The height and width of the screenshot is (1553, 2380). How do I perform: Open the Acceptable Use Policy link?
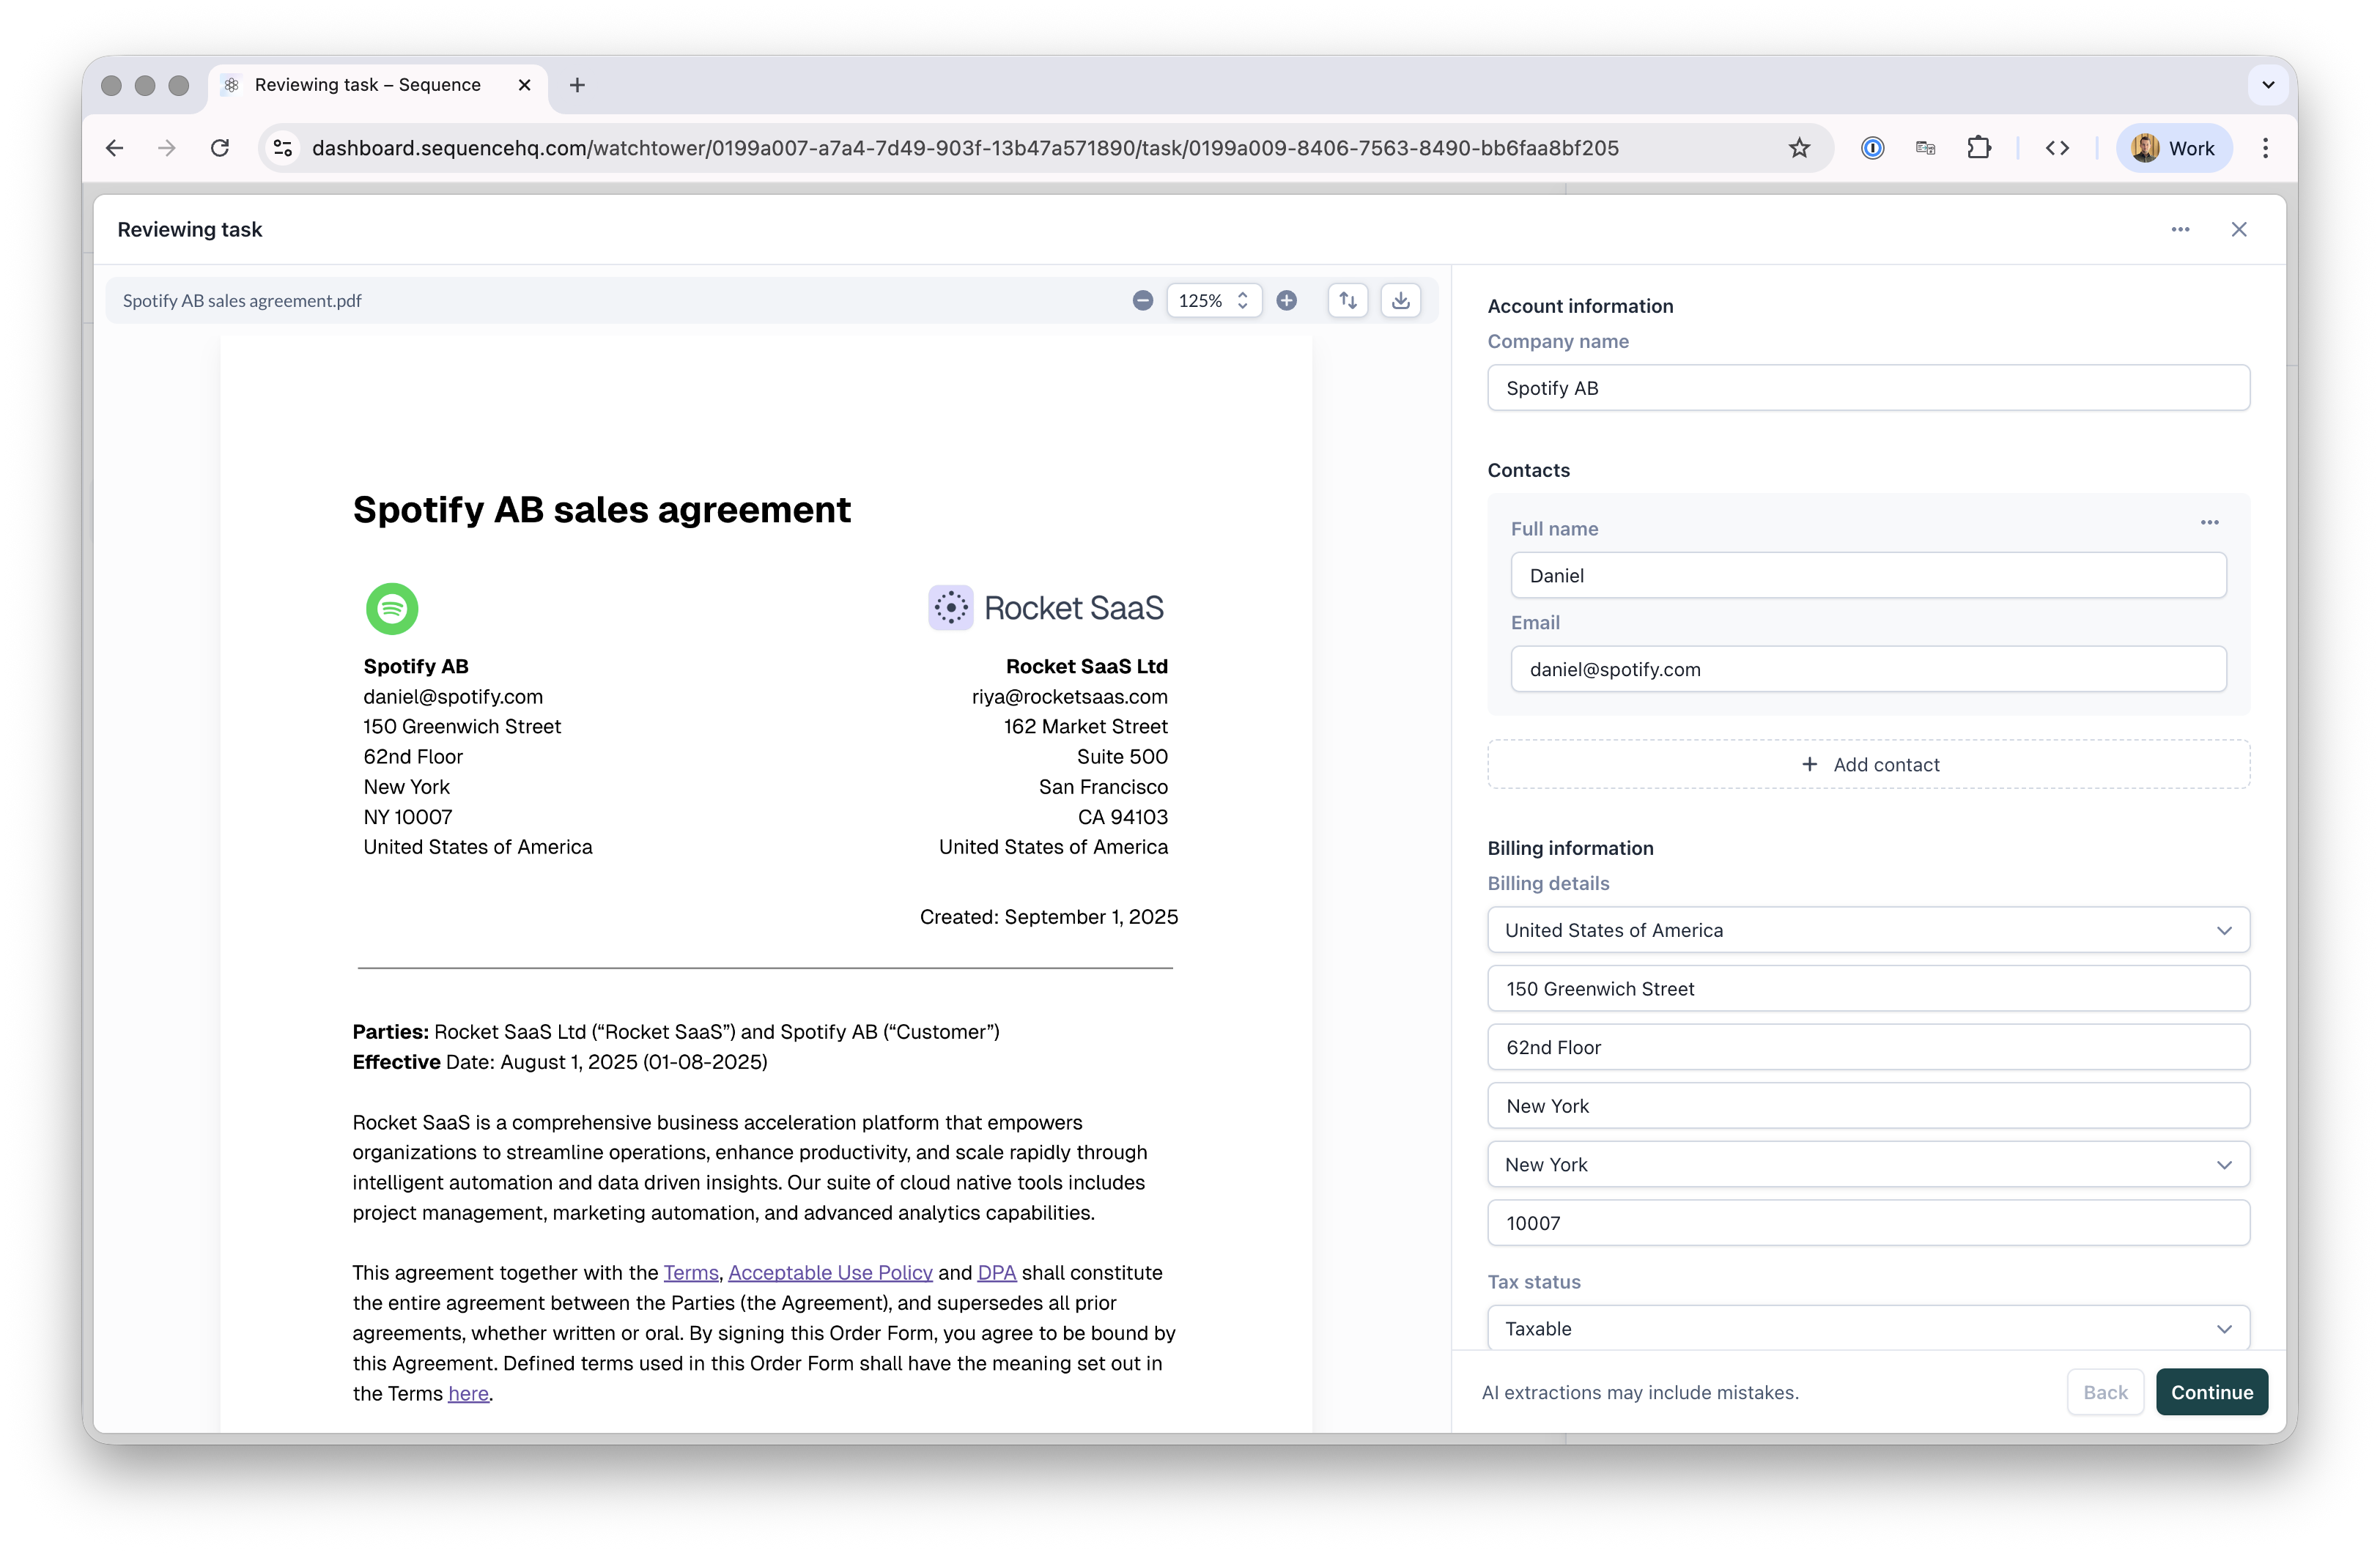(x=830, y=1272)
